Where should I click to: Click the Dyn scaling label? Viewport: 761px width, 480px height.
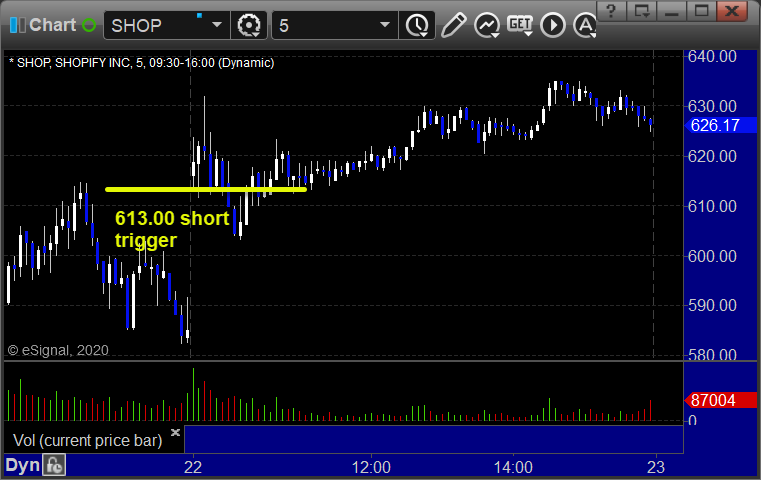pyautogui.click(x=23, y=465)
